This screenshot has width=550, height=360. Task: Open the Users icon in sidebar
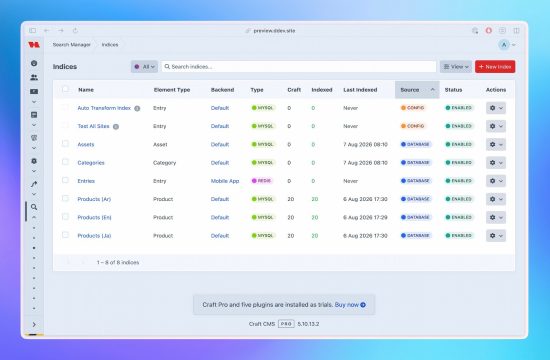coord(34,77)
